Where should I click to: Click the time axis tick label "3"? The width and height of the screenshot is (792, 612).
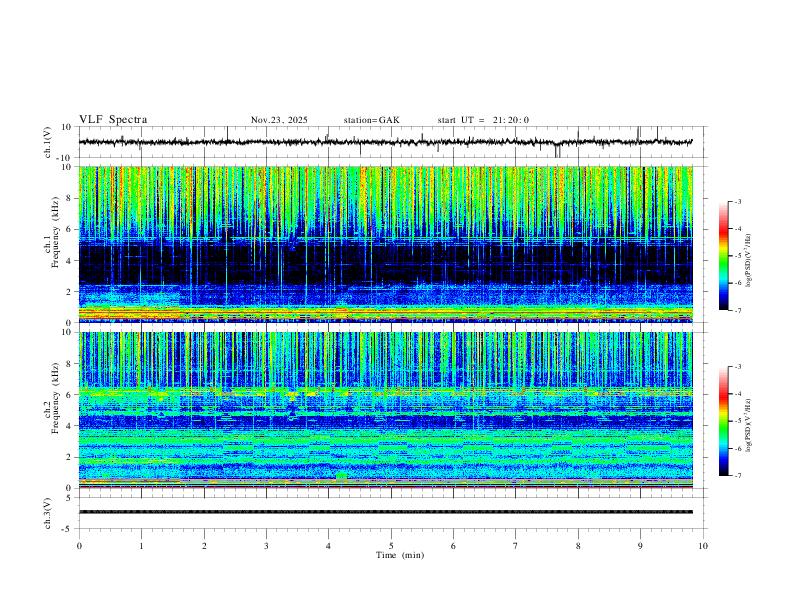[266, 546]
